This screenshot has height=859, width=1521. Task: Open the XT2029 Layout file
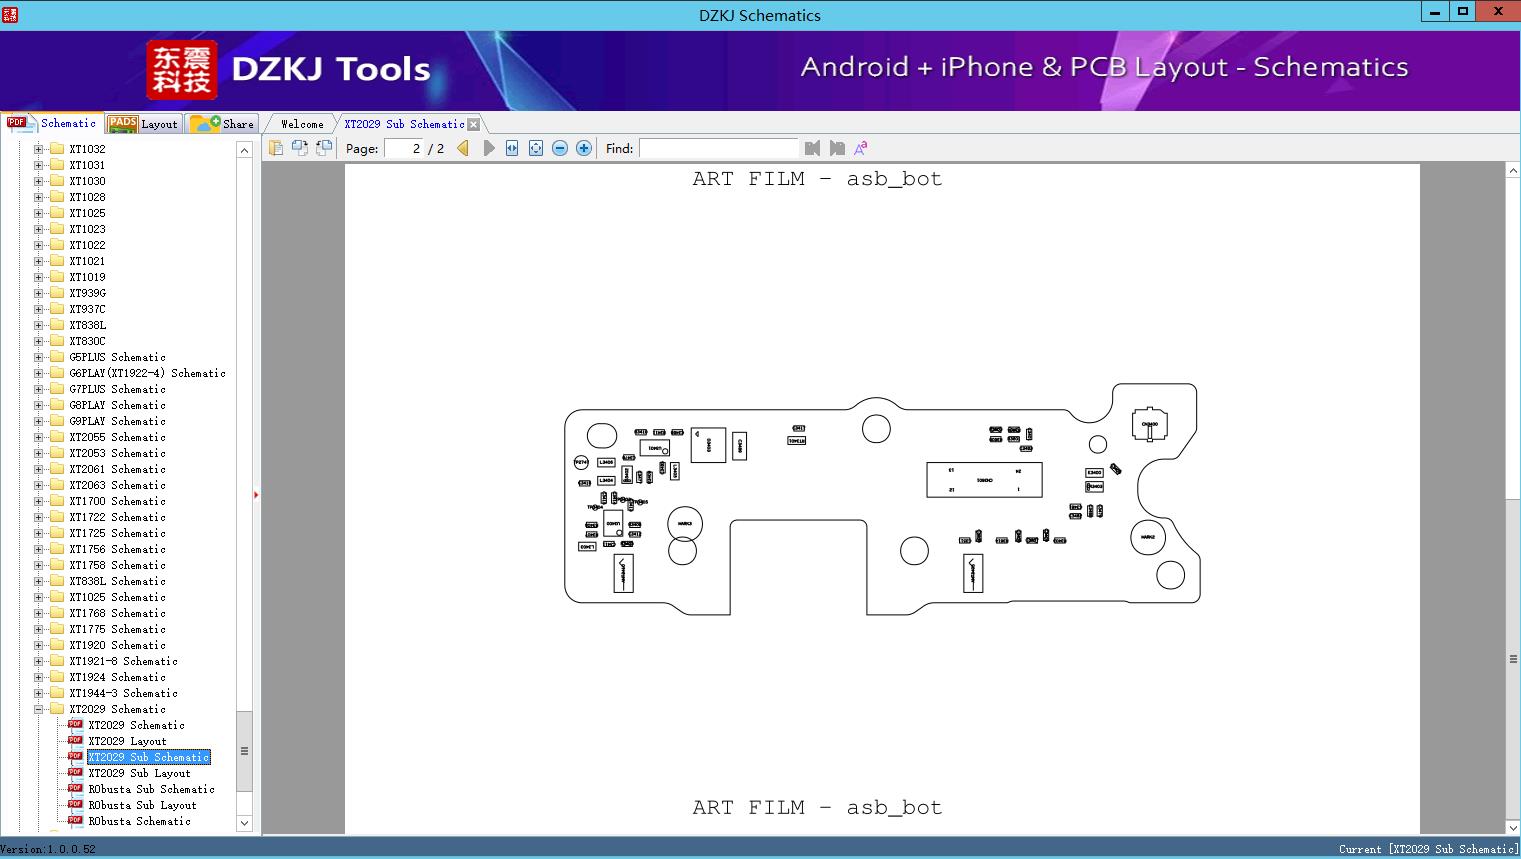(127, 741)
